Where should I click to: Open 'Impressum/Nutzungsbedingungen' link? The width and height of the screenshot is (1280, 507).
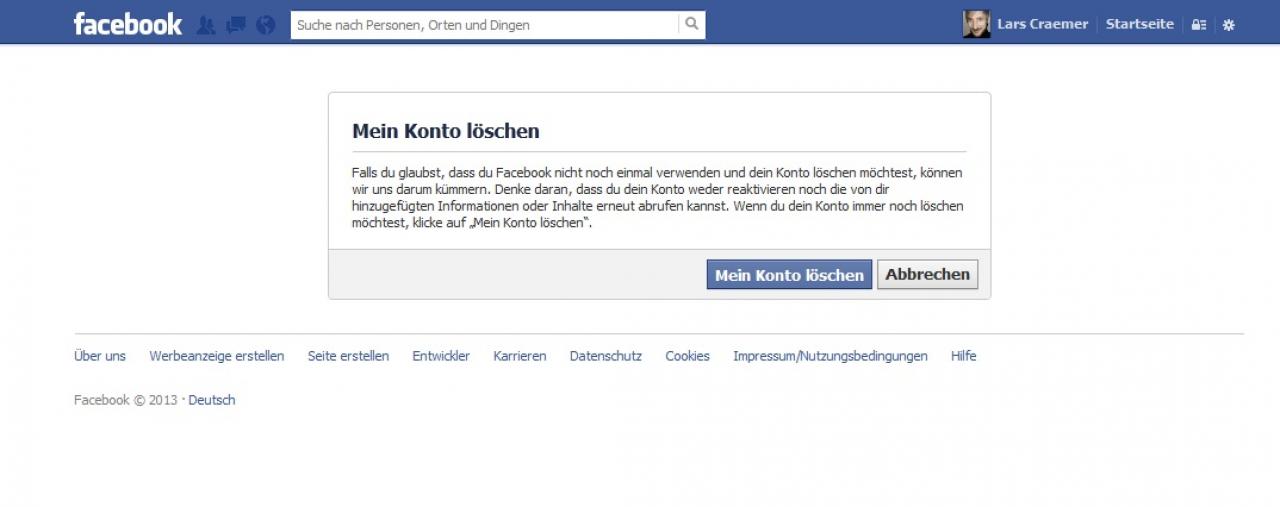point(830,356)
